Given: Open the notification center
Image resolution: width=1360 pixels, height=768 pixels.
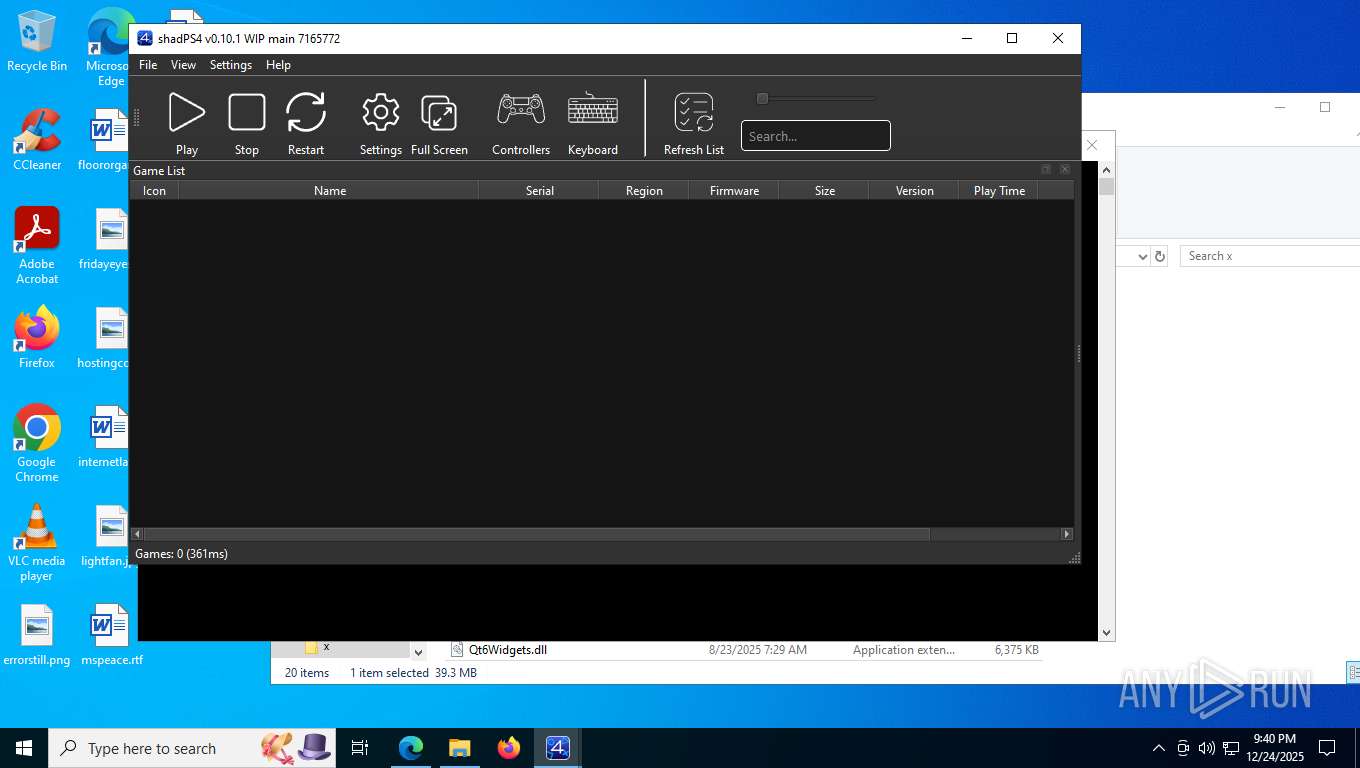Looking at the screenshot, I should (1327, 748).
